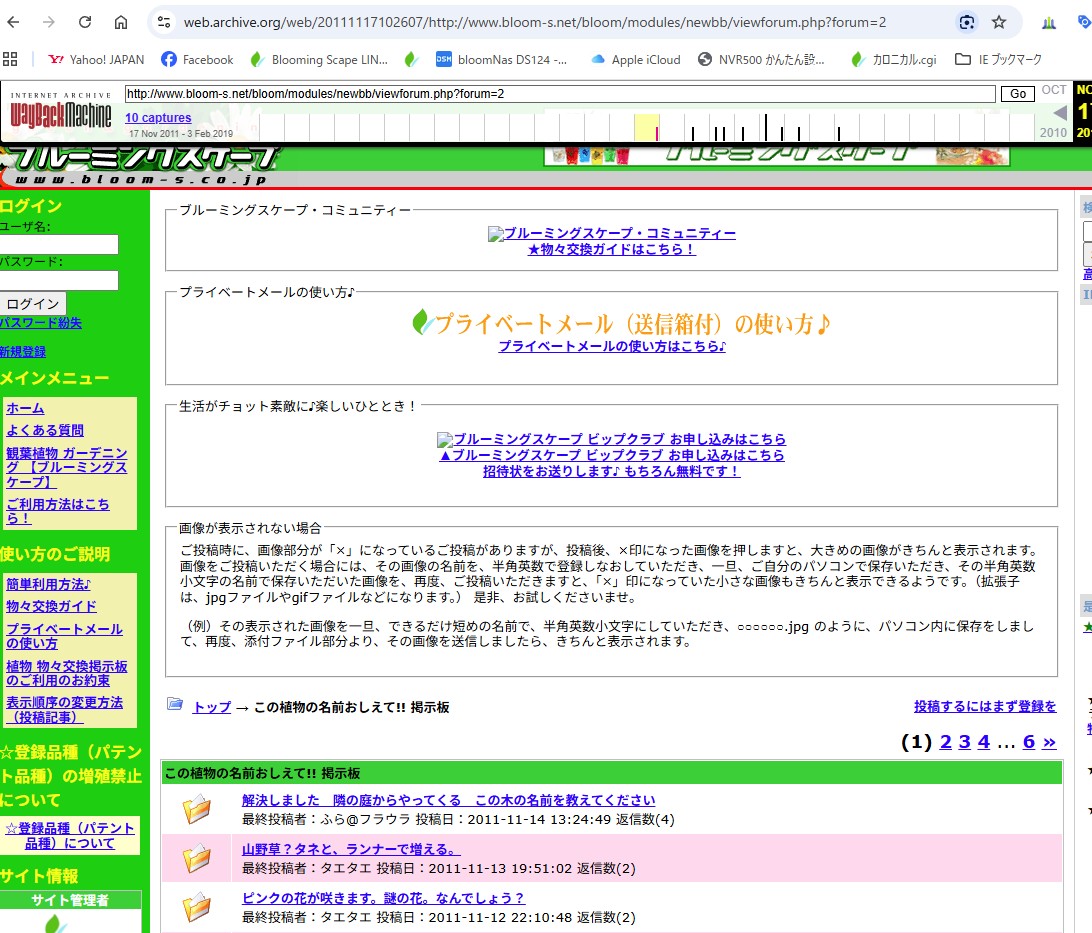Open the browser home page icon
1092x933 pixels.
121,22
